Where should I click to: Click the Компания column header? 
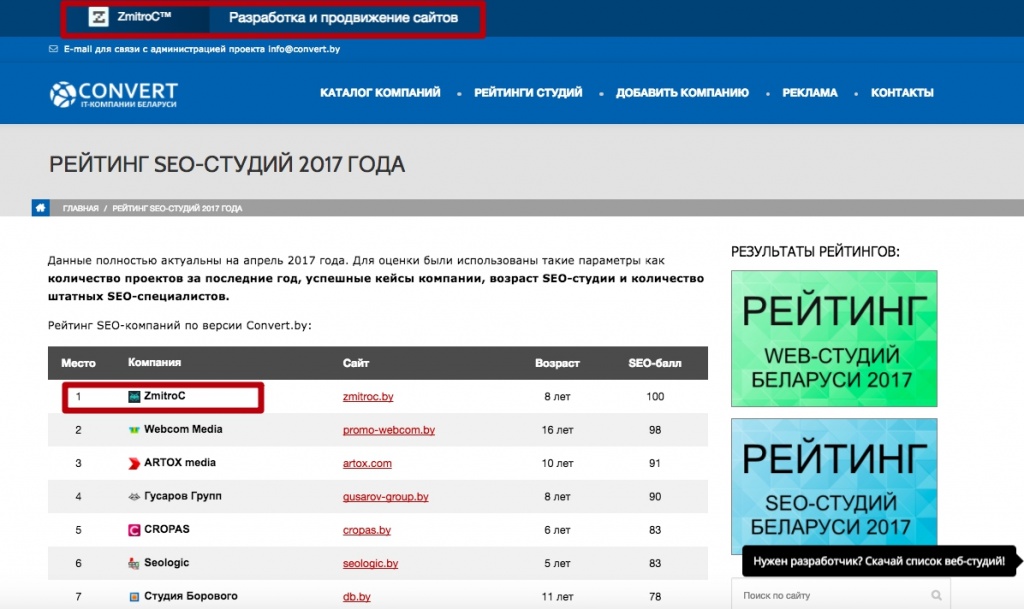155,362
